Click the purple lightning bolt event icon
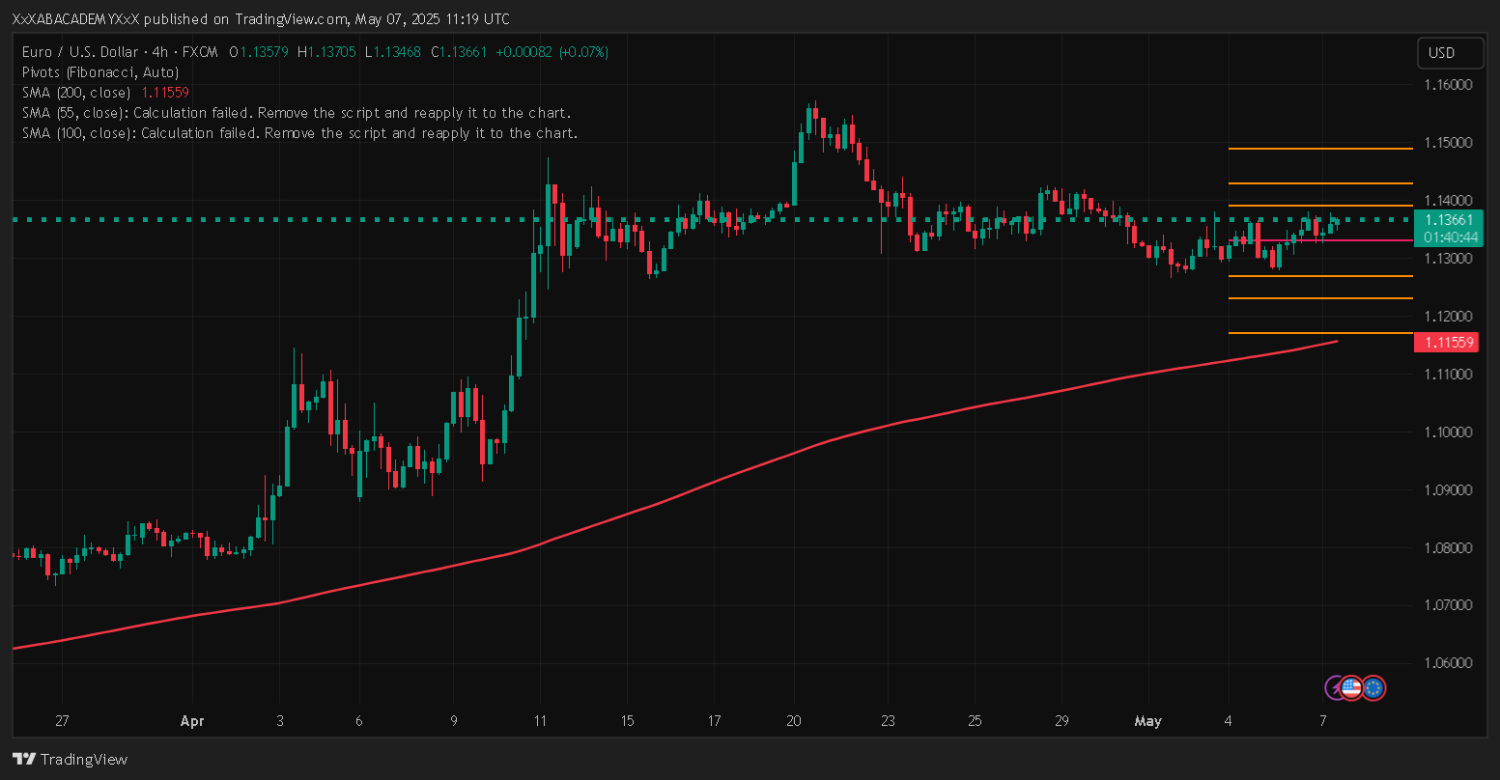This screenshot has height=780, width=1500. pos(1334,688)
